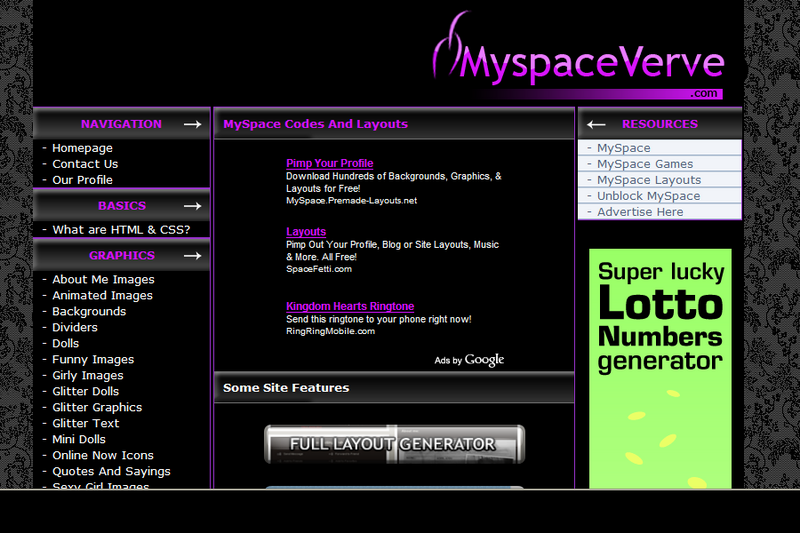Image resolution: width=800 pixels, height=533 pixels.
Task: View Funny Images section
Action: coord(93,360)
